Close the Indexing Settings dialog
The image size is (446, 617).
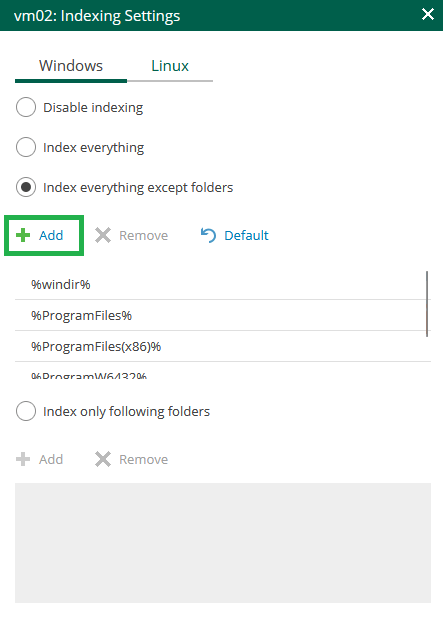(427, 15)
